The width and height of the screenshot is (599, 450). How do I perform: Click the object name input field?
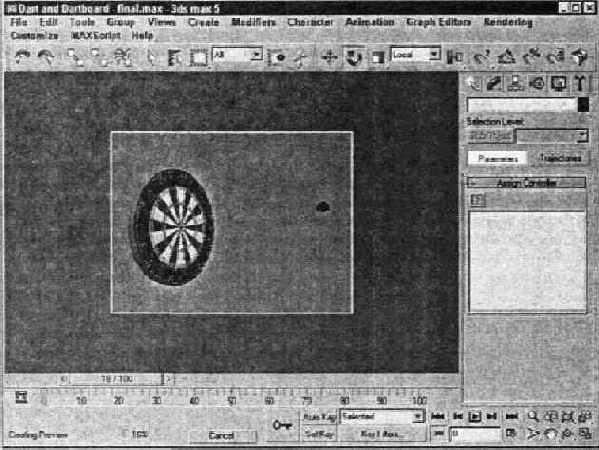click(522, 105)
